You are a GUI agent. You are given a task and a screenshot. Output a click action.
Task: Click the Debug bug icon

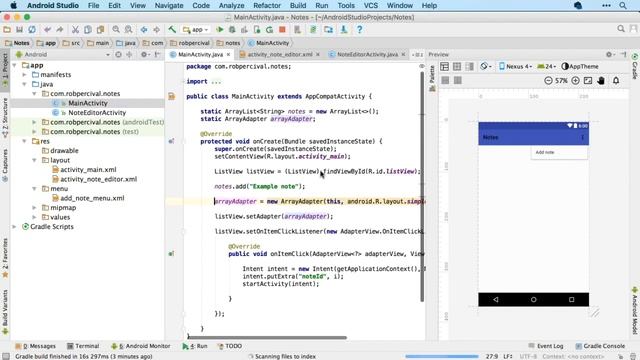coord(232,30)
